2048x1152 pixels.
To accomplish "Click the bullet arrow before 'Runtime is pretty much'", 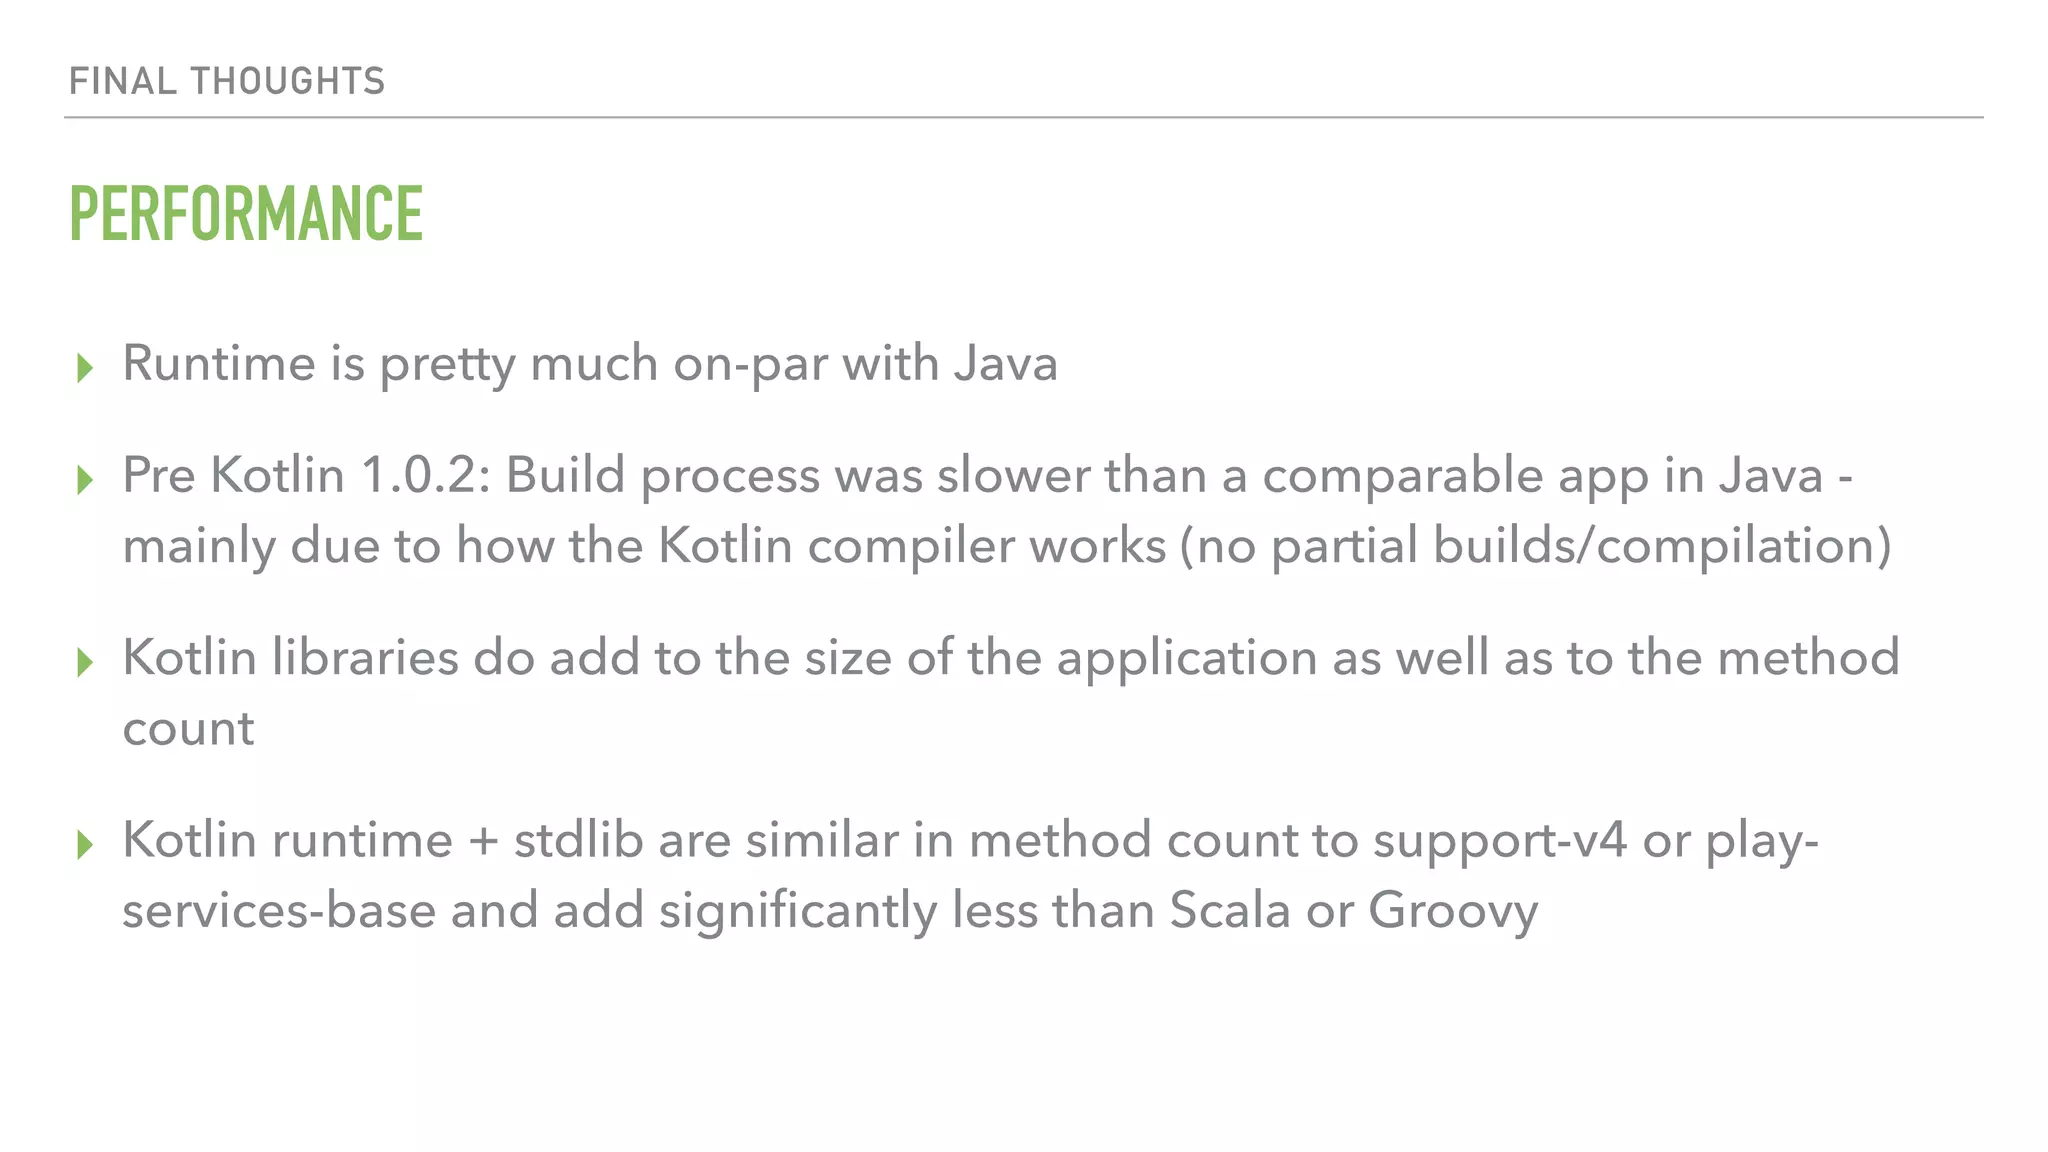I will tap(84, 369).
